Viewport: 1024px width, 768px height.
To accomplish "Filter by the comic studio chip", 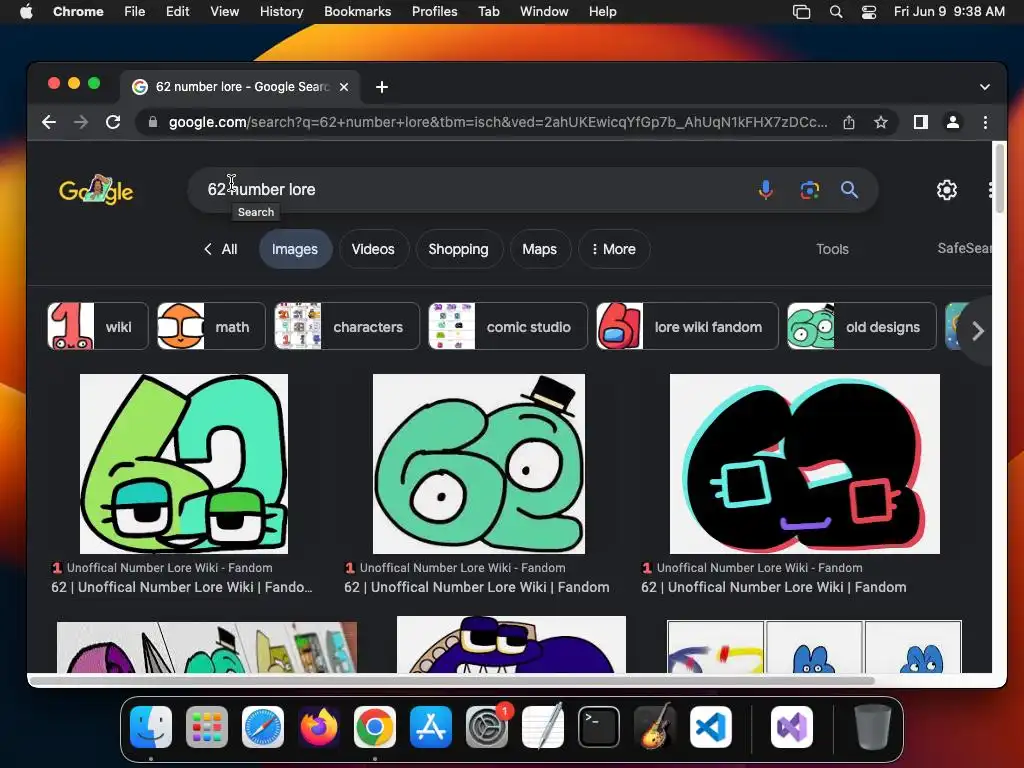I will [508, 326].
